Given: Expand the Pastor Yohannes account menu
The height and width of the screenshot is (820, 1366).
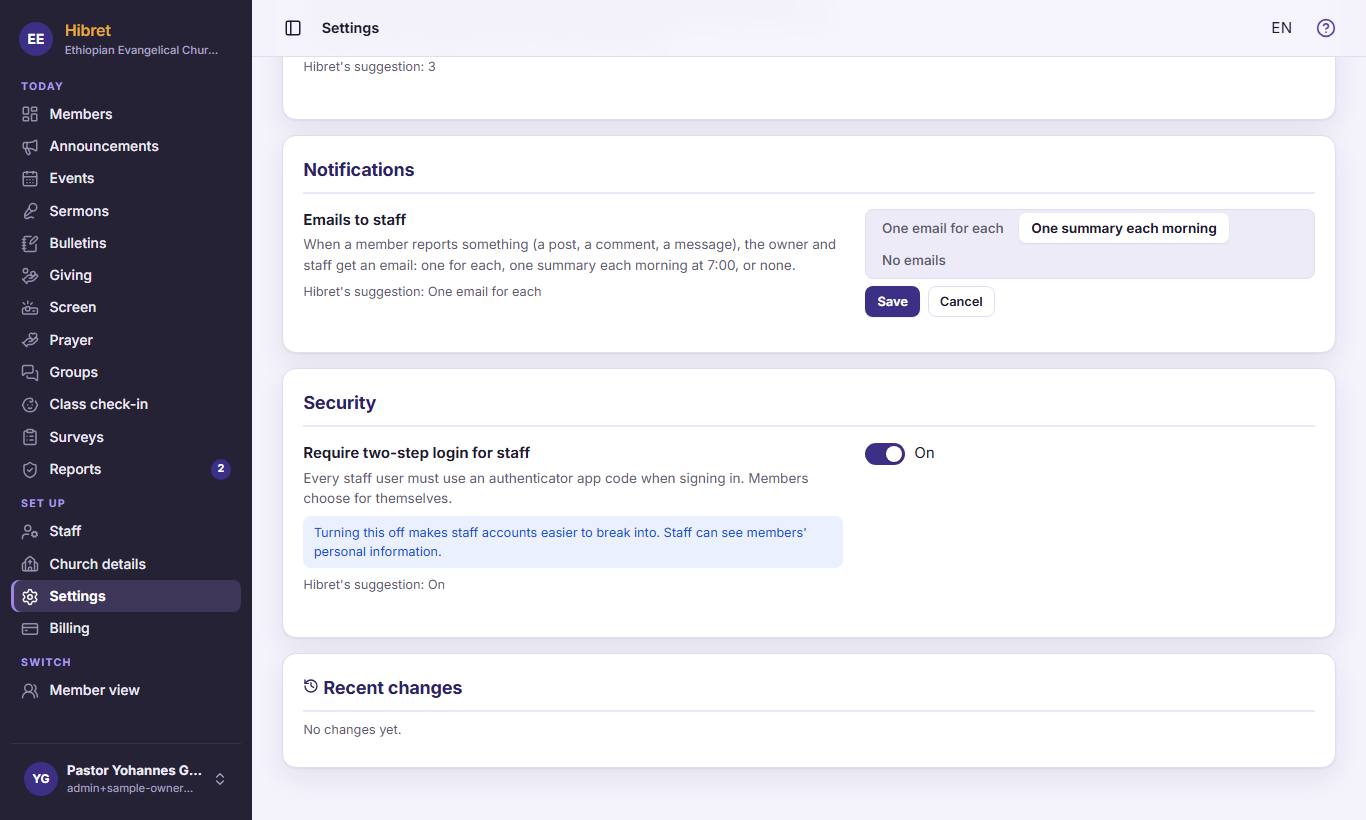Looking at the screenshot, I should pyautogui.click(x=126, y=779).
